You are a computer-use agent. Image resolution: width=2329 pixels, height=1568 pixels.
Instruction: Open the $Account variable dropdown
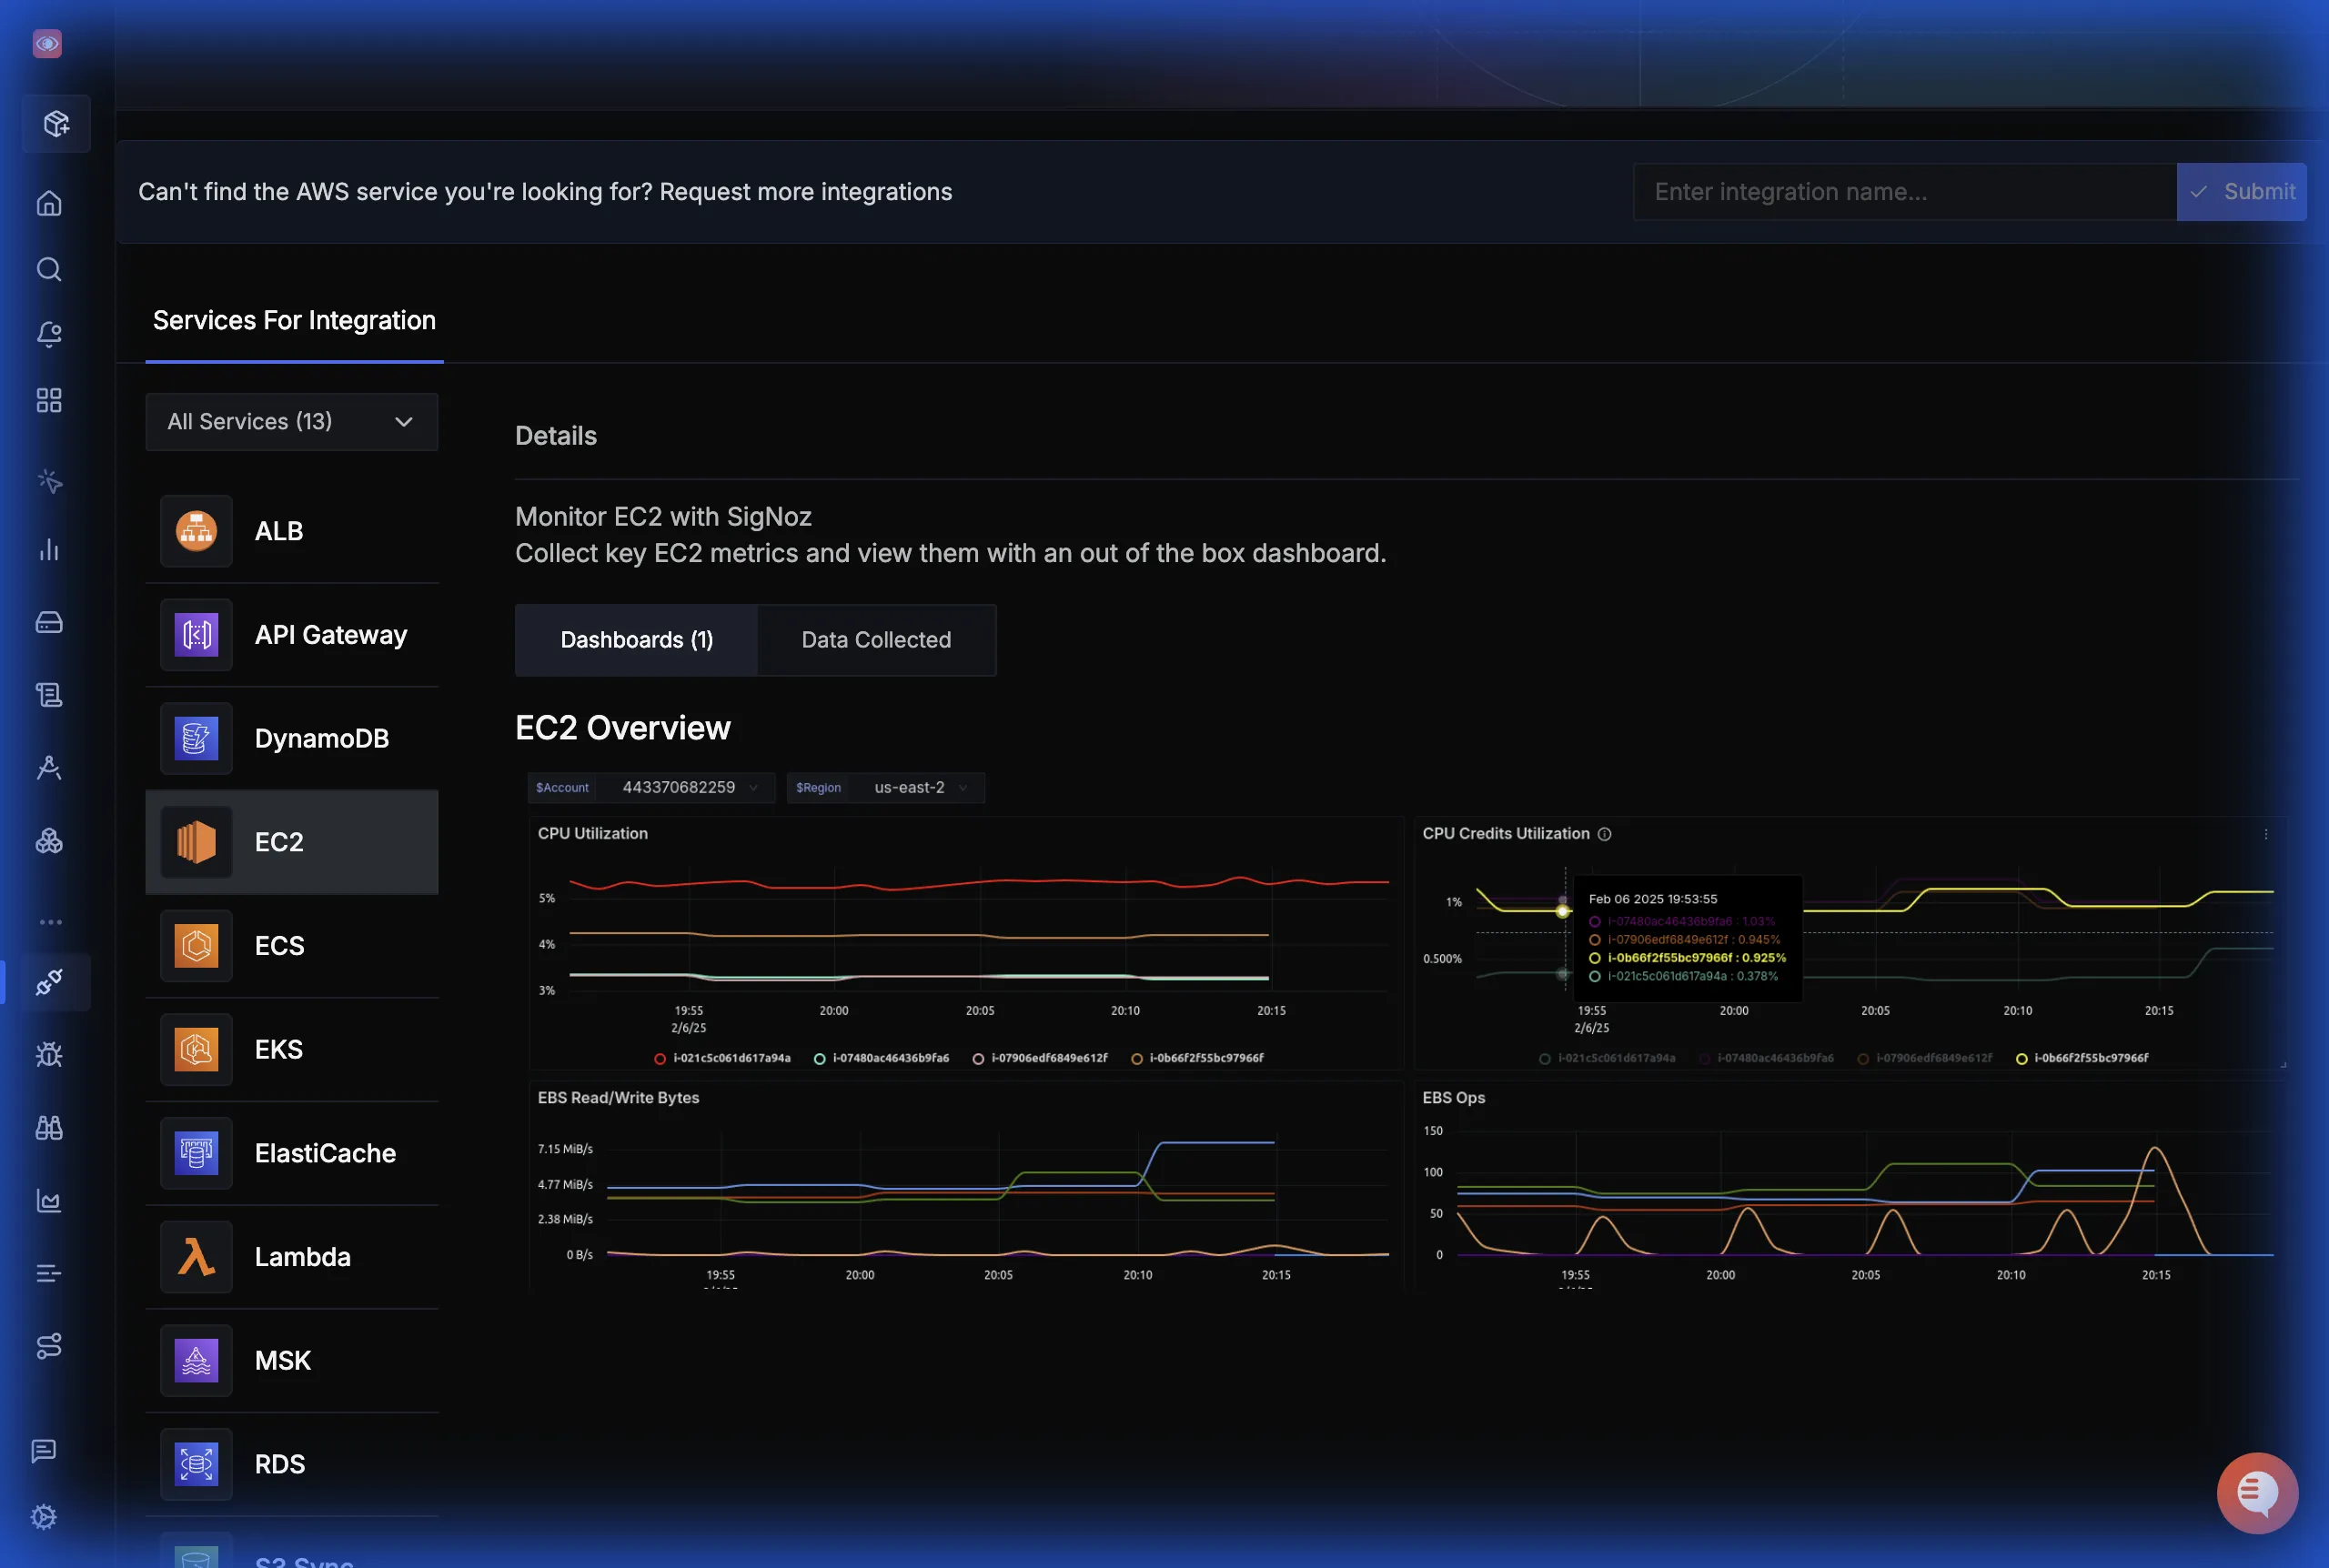tap(688, 787)
